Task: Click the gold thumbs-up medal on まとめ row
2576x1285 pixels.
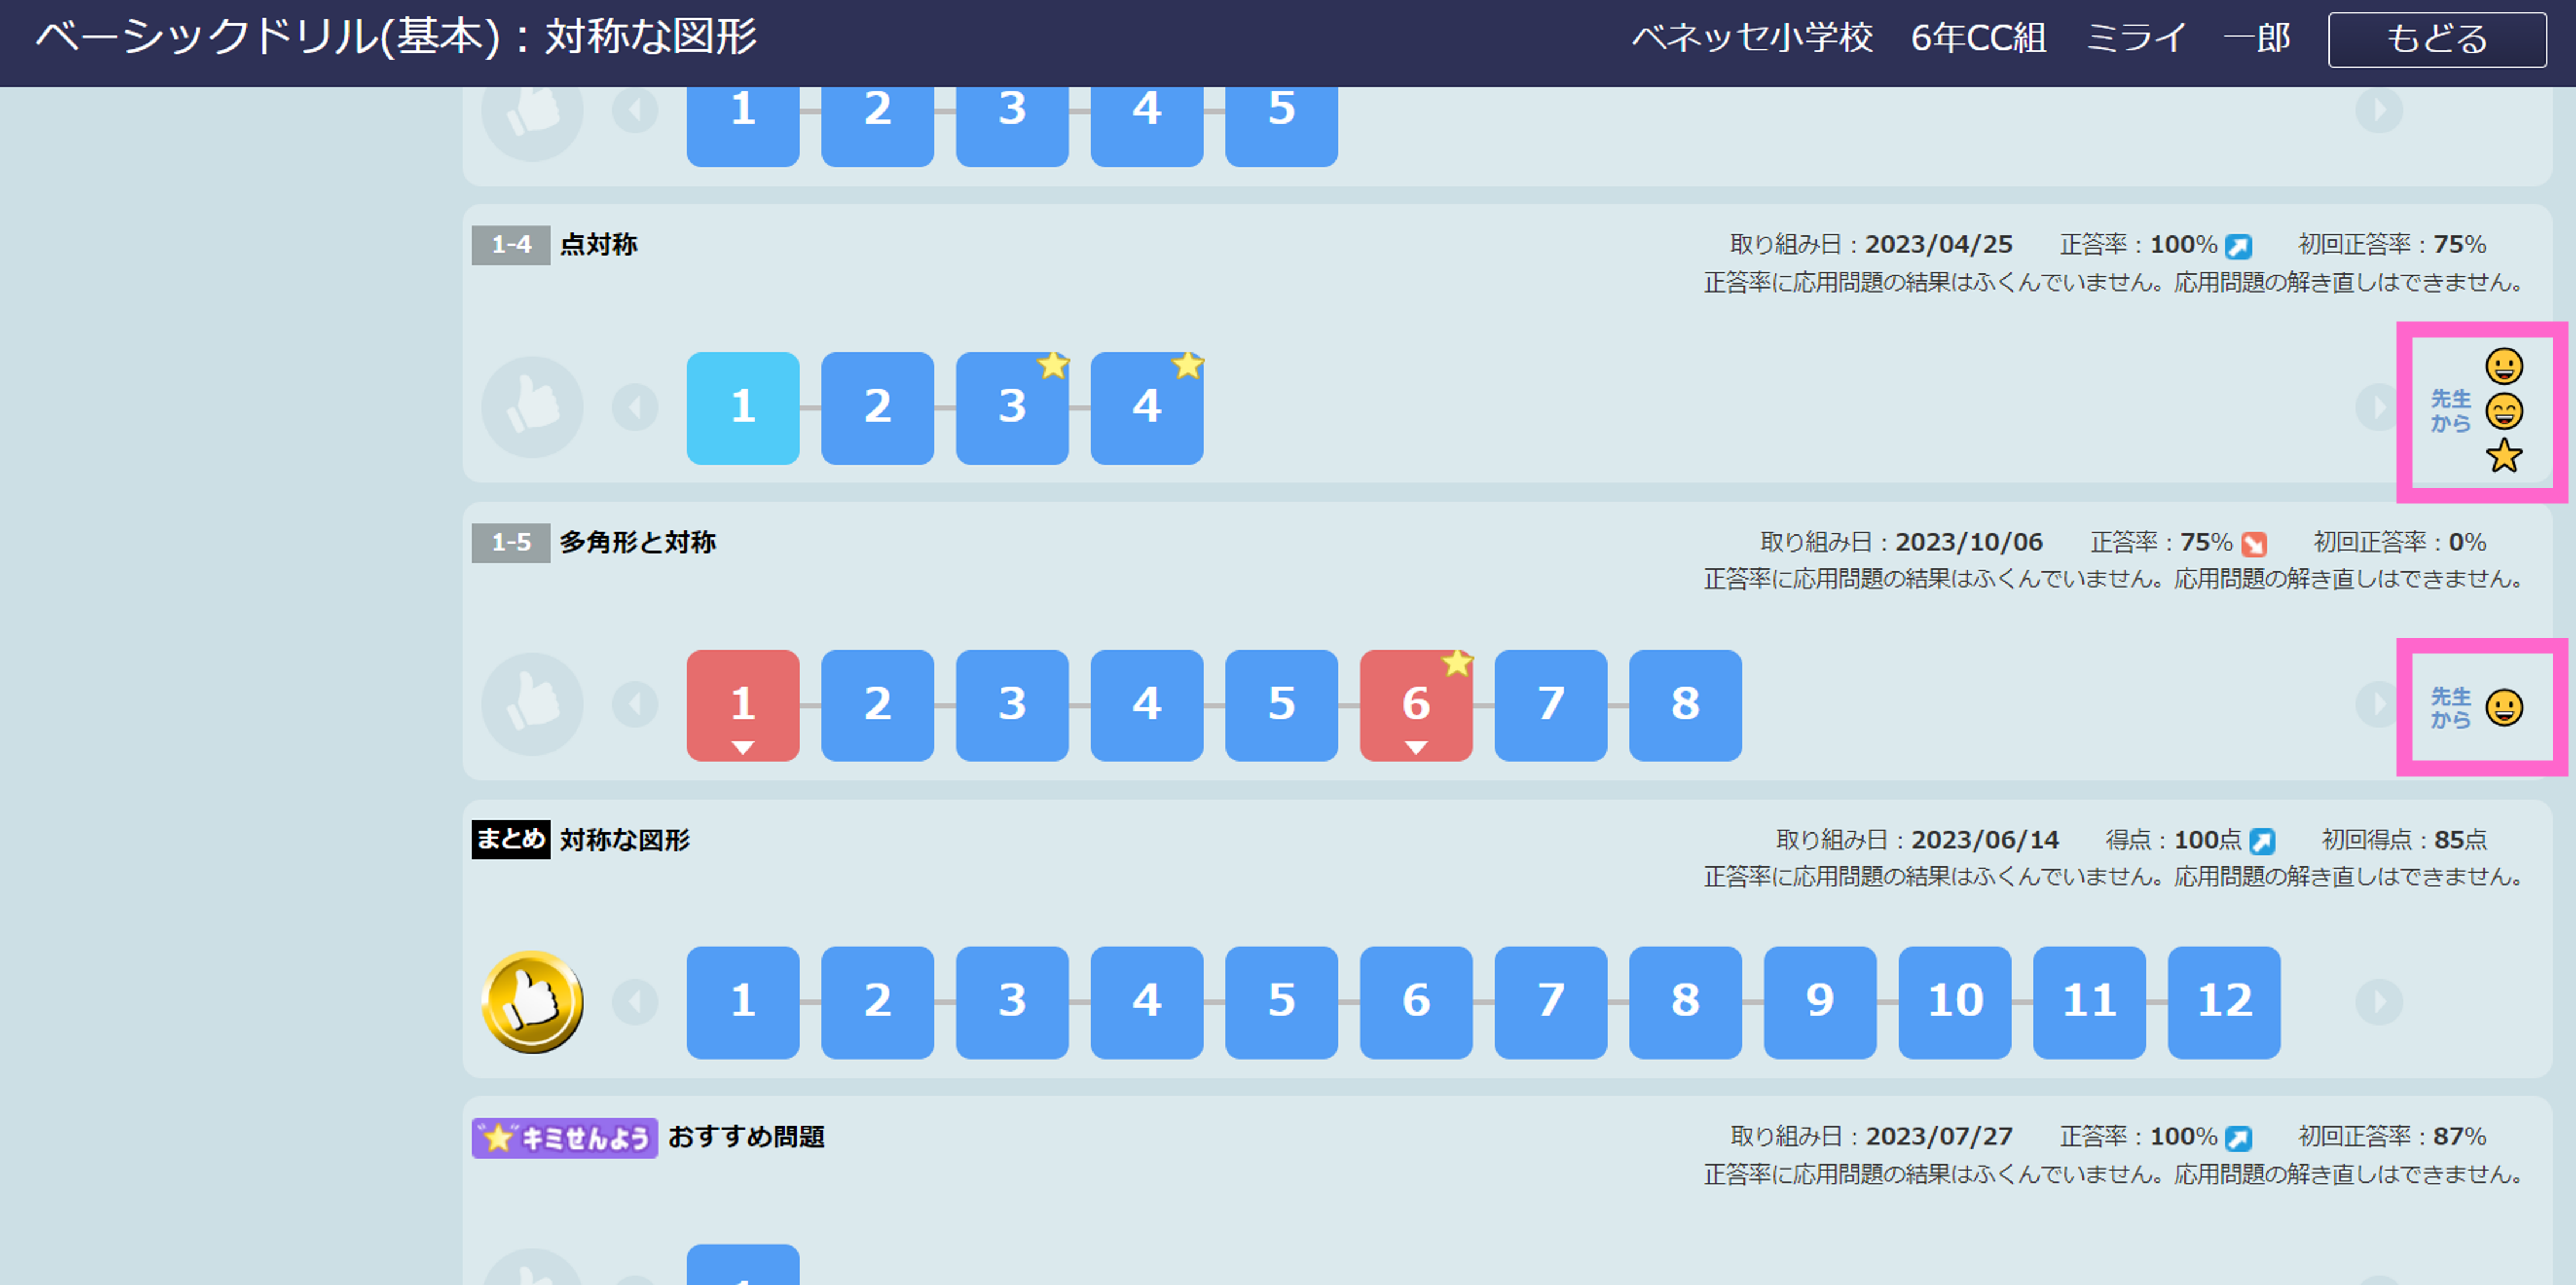Action: pyautogui.click(x=533, y=1001)
